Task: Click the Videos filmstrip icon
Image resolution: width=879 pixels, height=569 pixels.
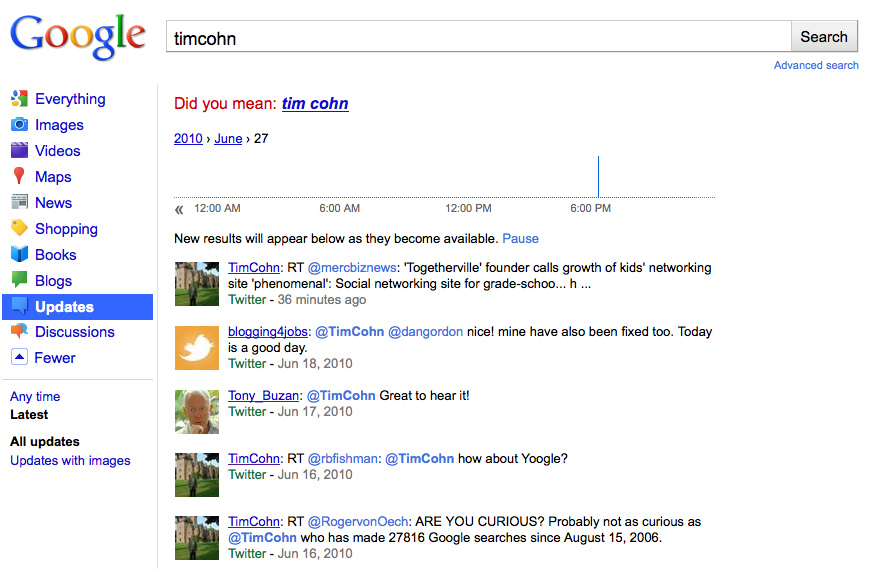Action: [19, 151]
